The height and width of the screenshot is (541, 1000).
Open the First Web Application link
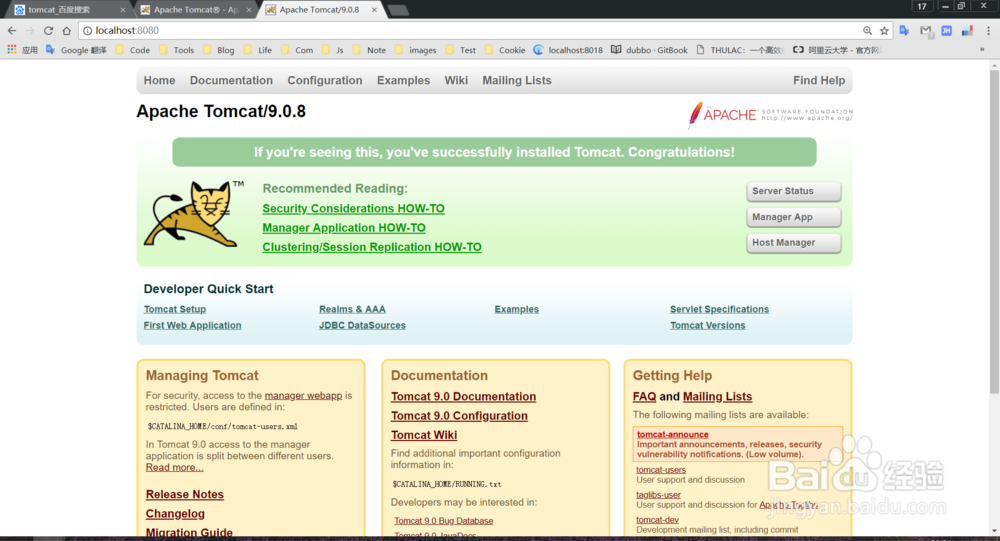(193, 325)
